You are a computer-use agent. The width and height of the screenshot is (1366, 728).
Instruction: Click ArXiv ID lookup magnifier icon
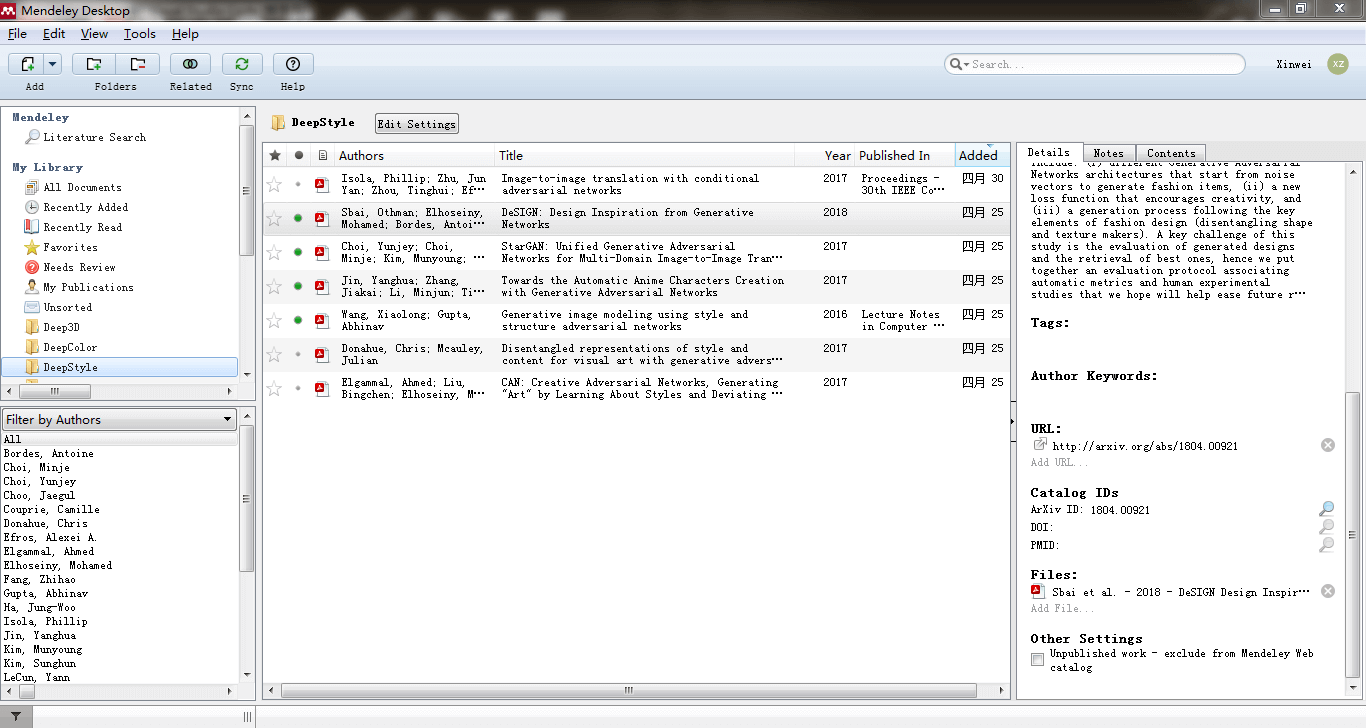click(x=1326, y=509)
